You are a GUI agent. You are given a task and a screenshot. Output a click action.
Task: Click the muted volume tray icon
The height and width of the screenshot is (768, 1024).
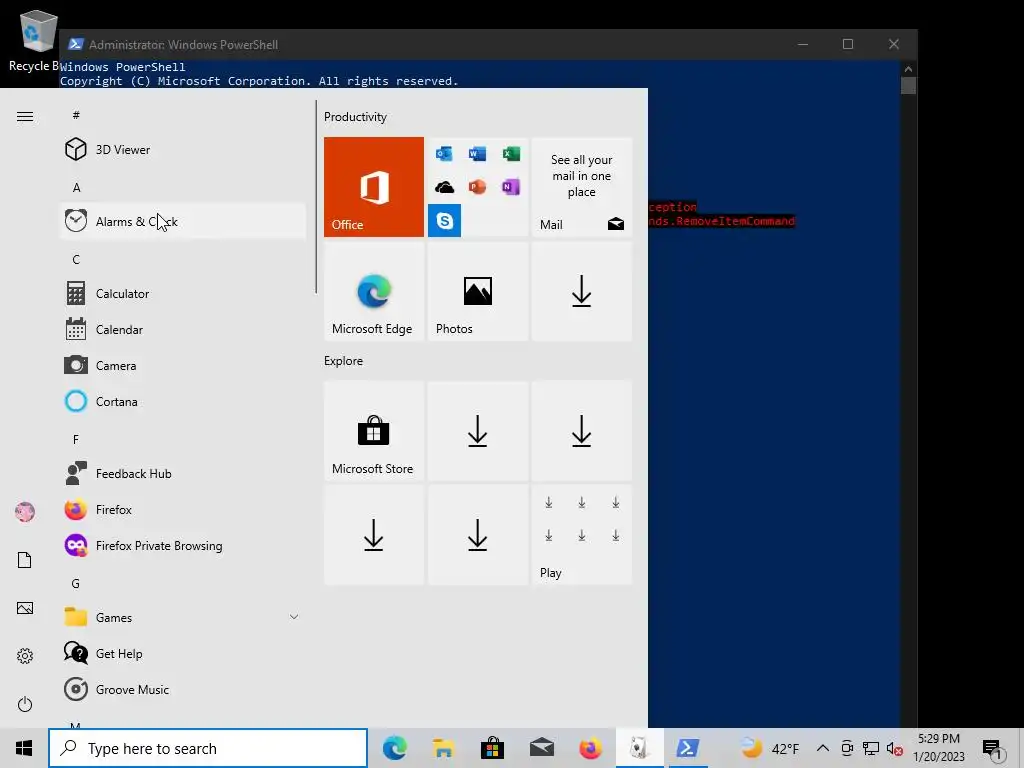pos(894,748)
